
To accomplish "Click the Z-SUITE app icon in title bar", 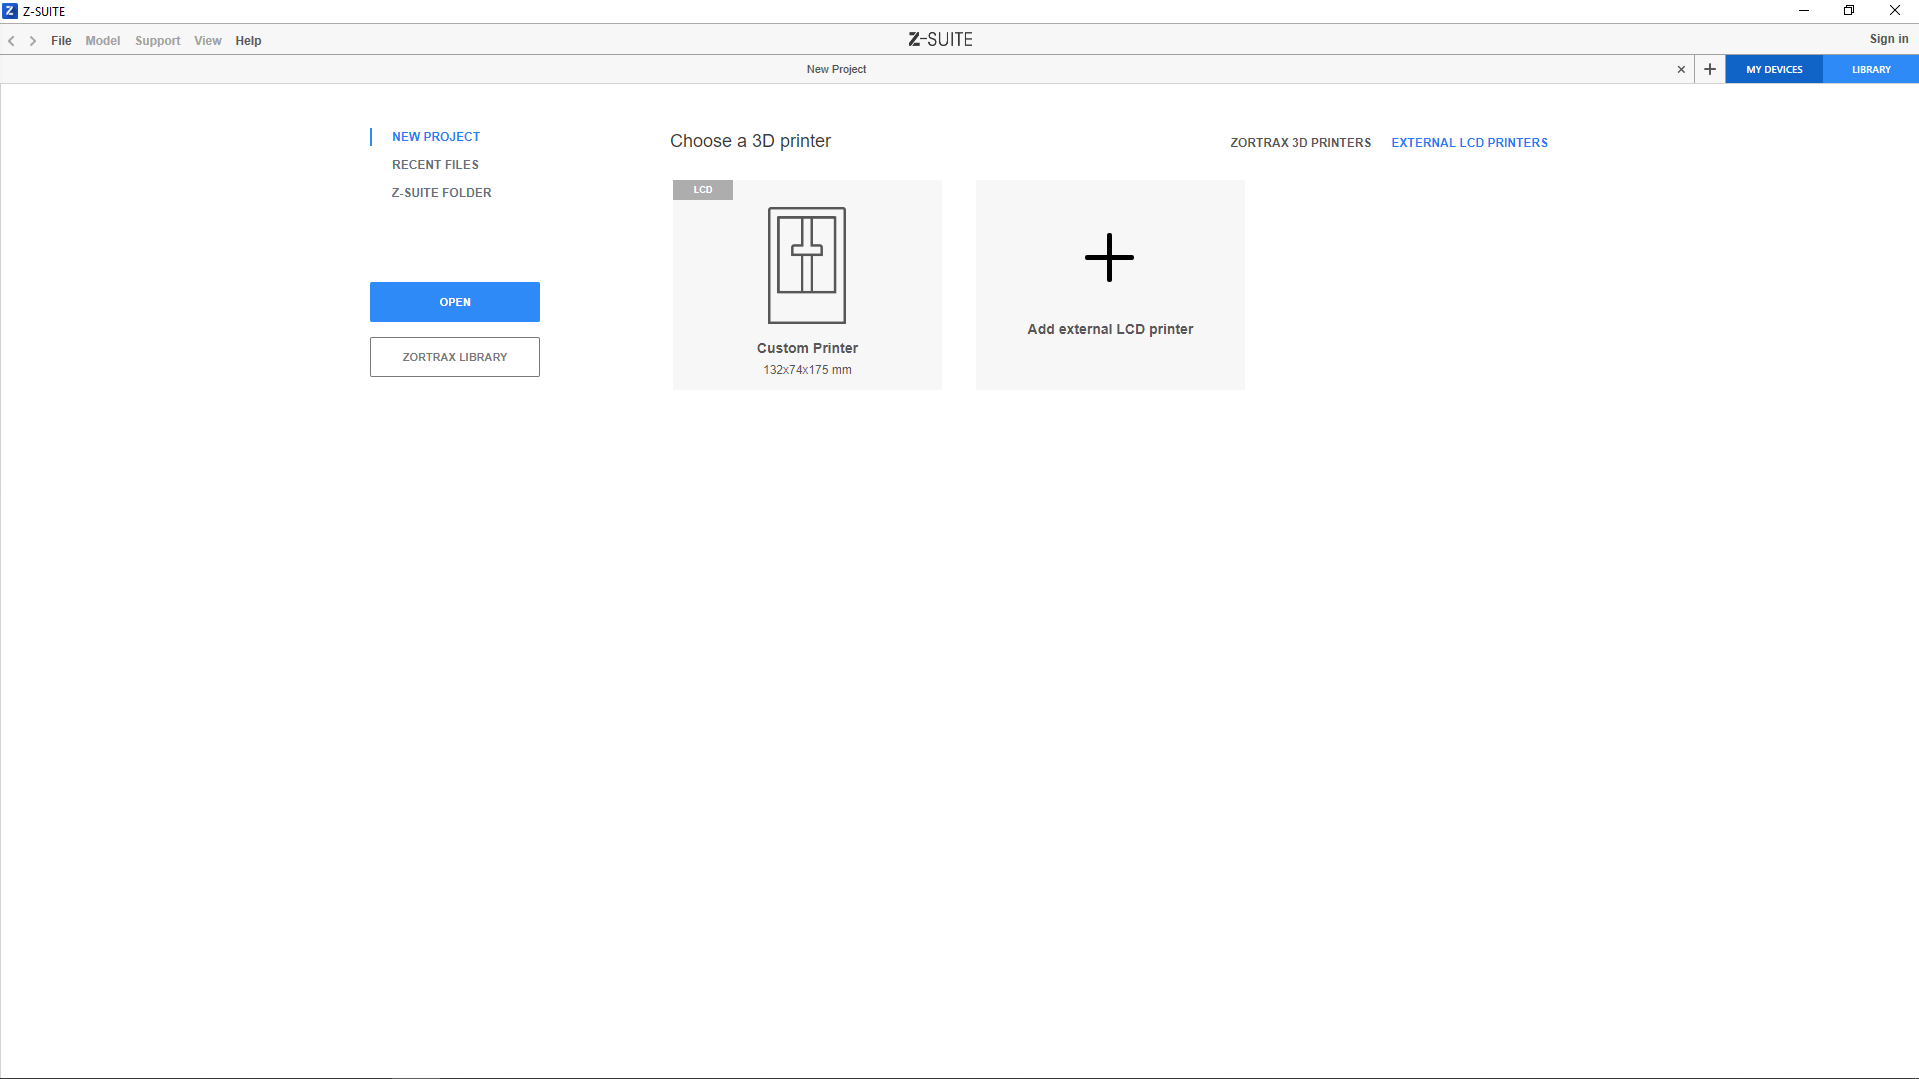I will pos(10,11).
